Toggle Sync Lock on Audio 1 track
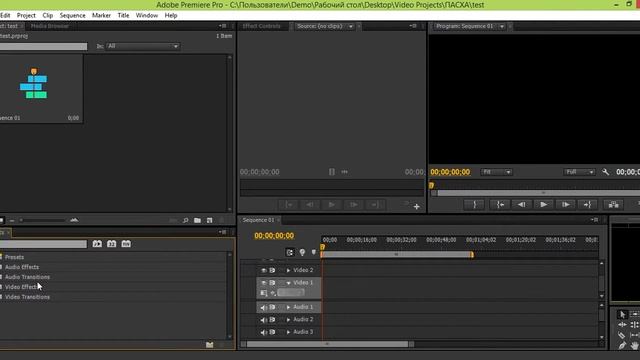The height and width of the screenshot is (360, 640). pos(272,307)
